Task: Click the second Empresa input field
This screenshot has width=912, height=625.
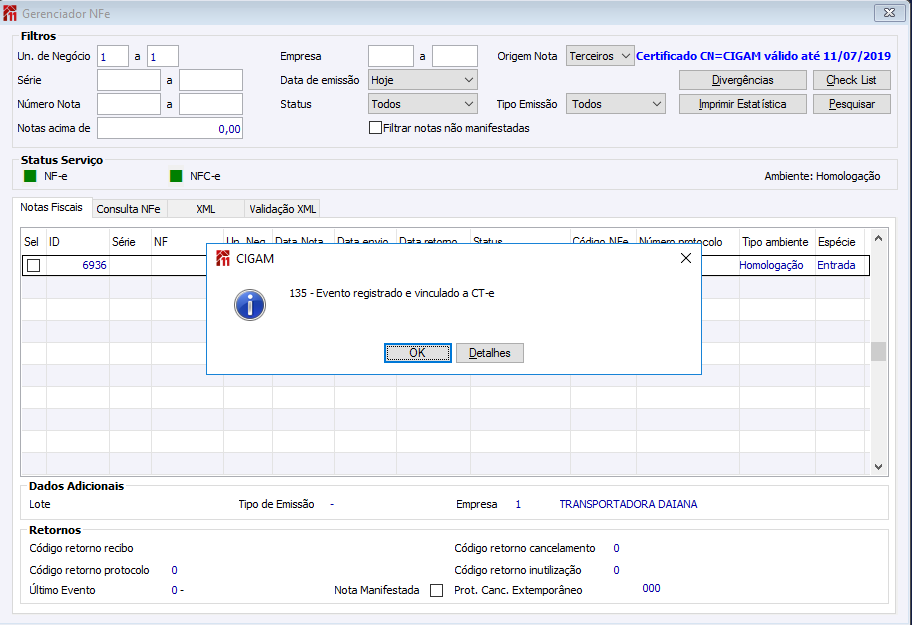Action: tap(455, 56)
